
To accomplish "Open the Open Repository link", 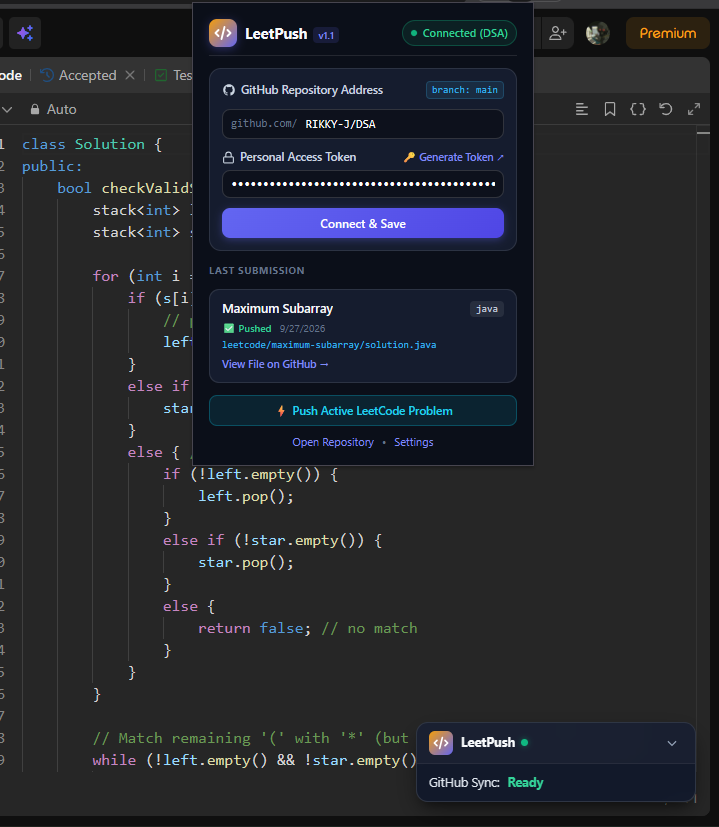I will pyautogui.click(x=333, y=442).
